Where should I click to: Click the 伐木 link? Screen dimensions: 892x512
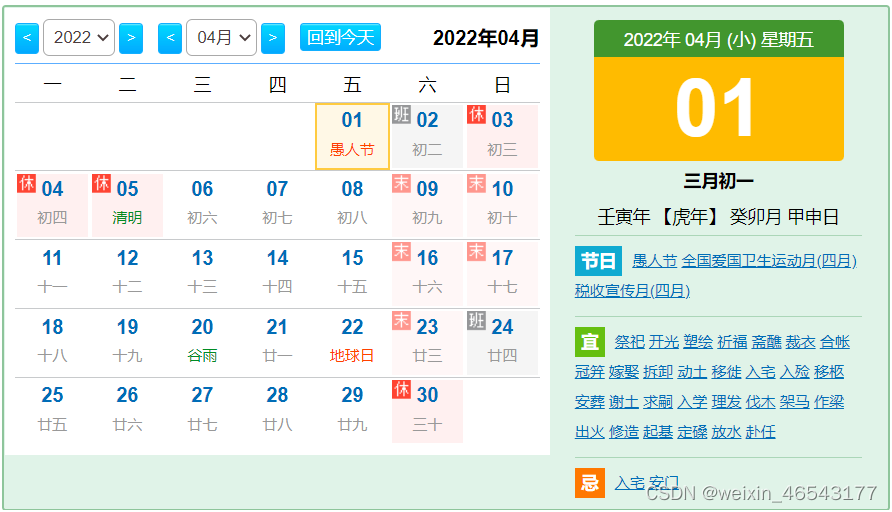point(761,402)
